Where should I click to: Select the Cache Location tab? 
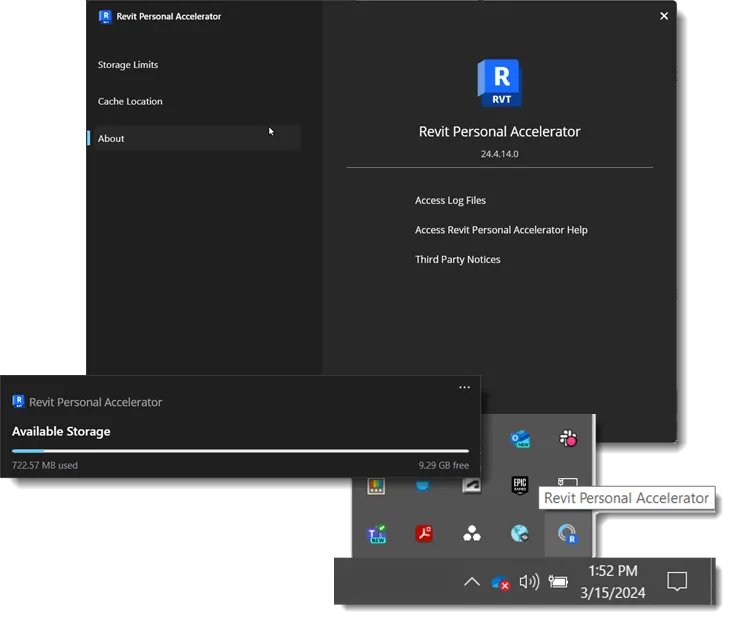pyautogui.click(x=130, y=101)
